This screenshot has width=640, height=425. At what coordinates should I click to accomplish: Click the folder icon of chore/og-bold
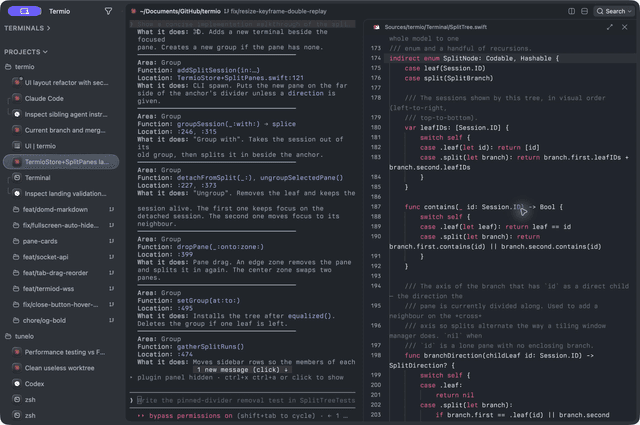coord(16,320)
